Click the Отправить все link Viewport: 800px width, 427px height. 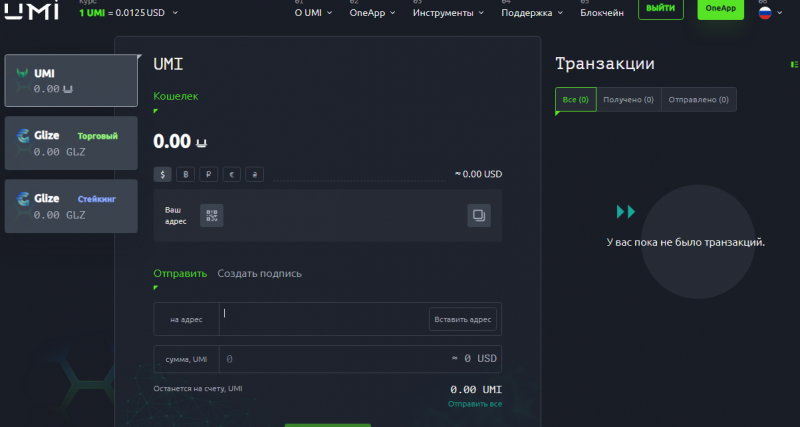tap(475, 404)
